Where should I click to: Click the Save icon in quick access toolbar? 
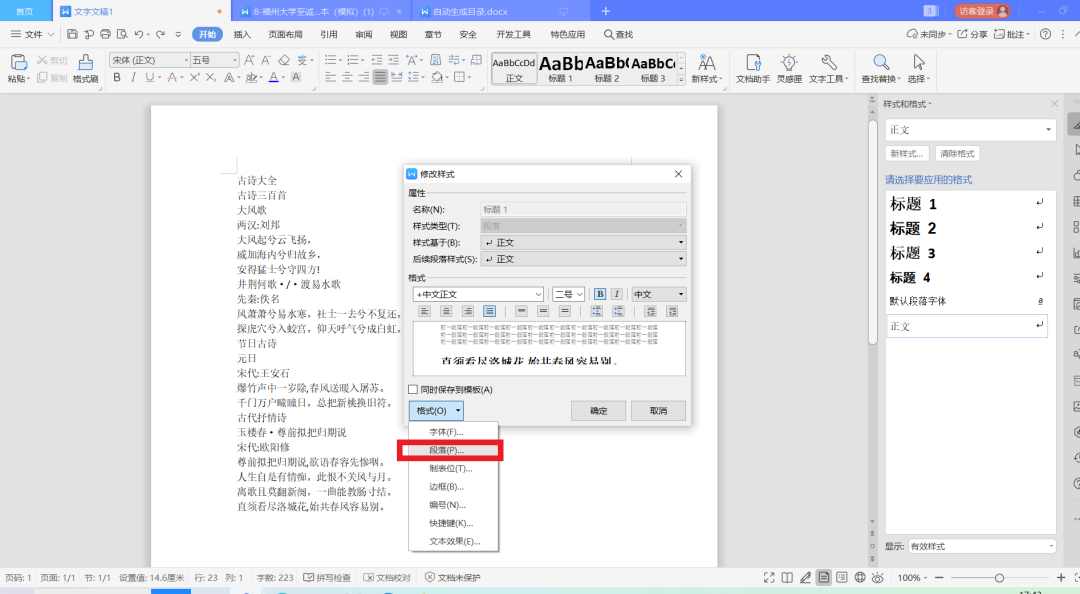coord(72,34)
